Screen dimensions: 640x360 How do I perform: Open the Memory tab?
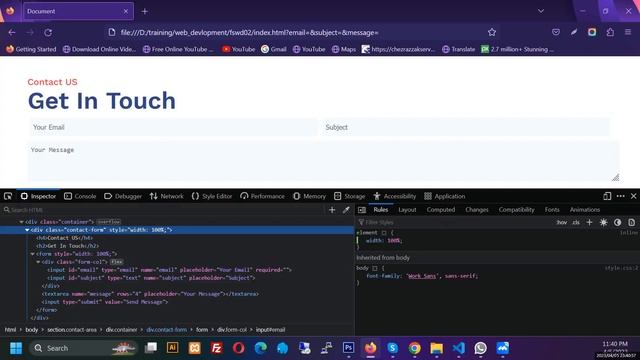(309, 196)
